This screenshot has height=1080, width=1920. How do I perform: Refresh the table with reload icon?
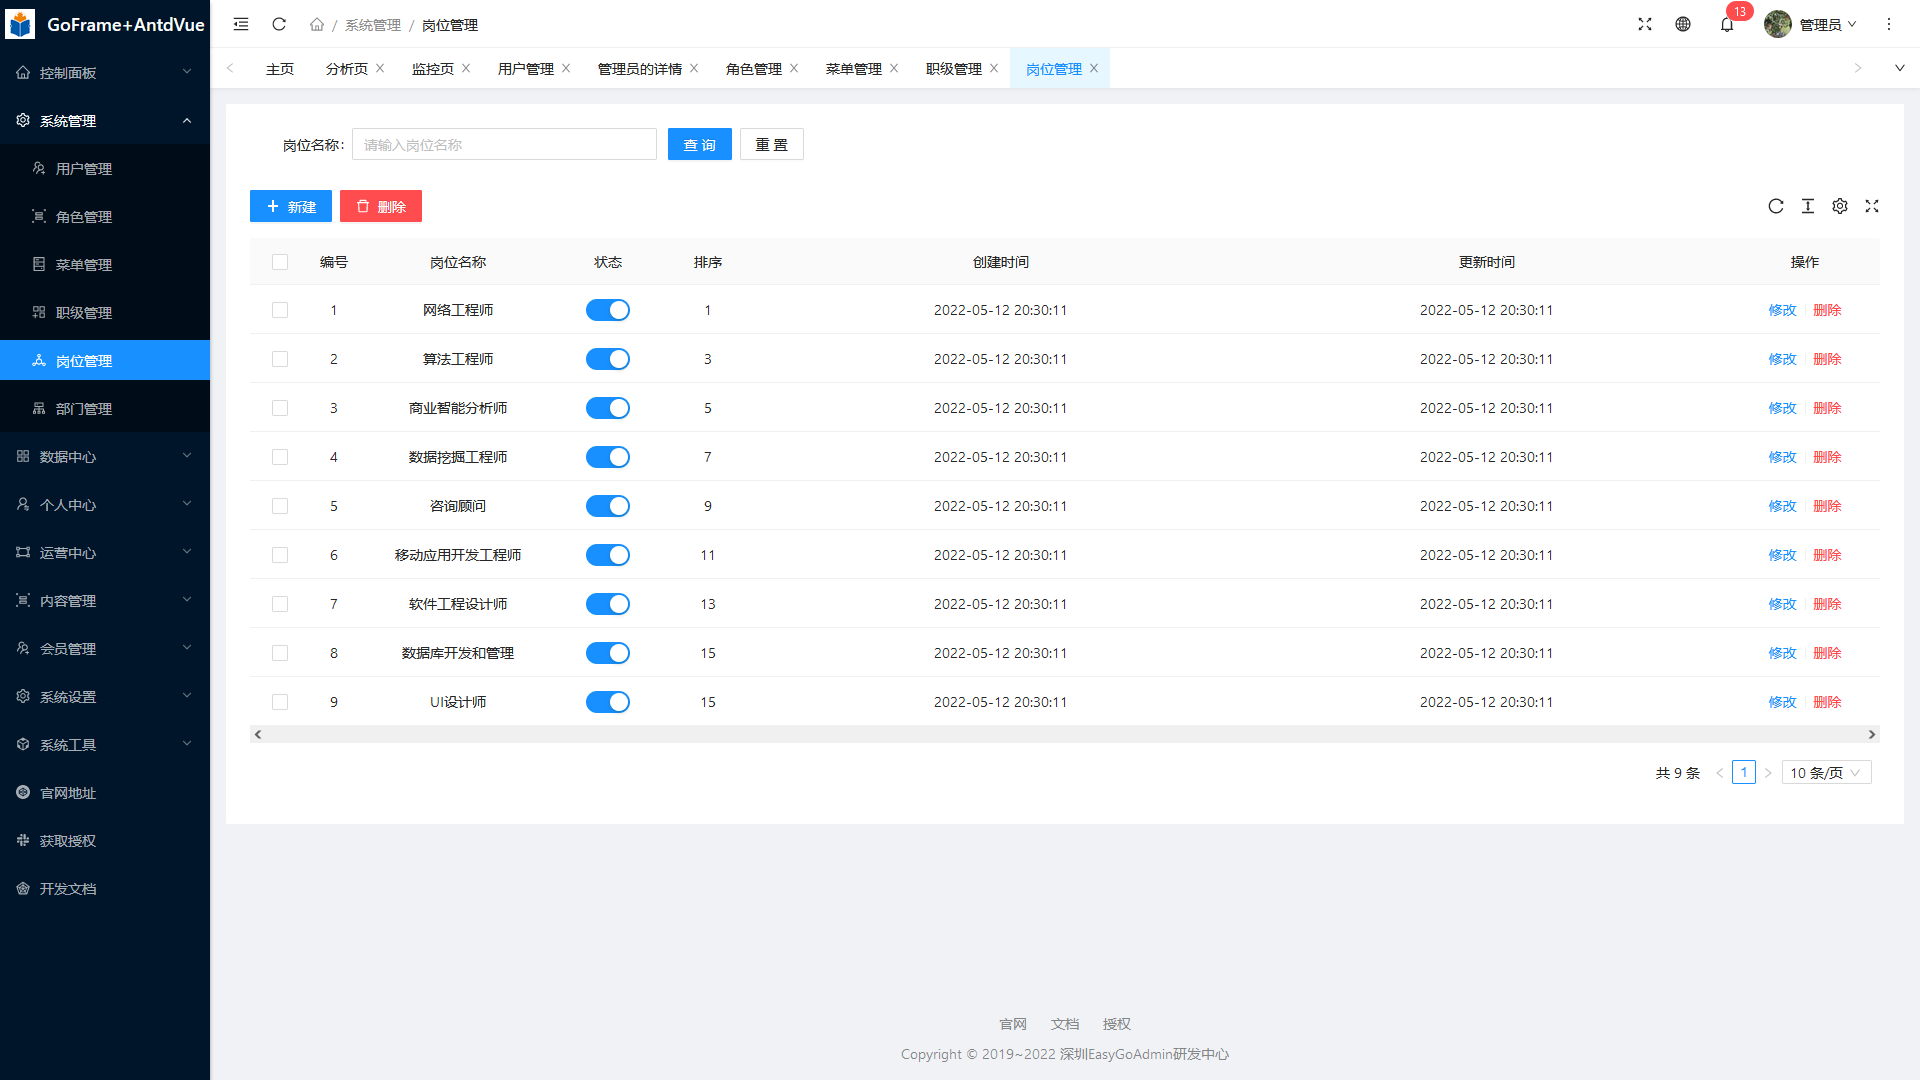click(1776, 206)
